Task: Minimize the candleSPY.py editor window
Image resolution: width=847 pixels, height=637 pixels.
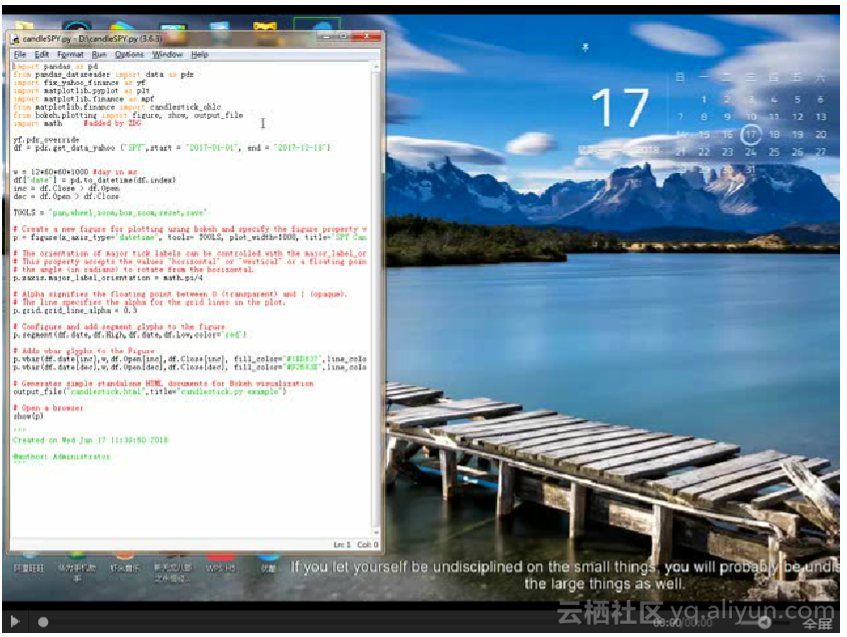Action: coord(326,36)
